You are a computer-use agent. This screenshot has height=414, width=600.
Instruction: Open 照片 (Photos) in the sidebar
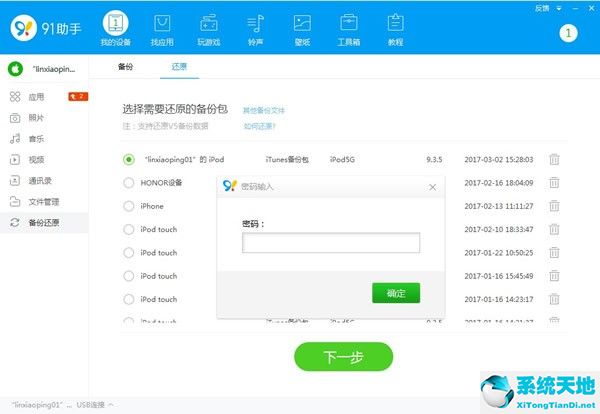click(x=36, y=118)
